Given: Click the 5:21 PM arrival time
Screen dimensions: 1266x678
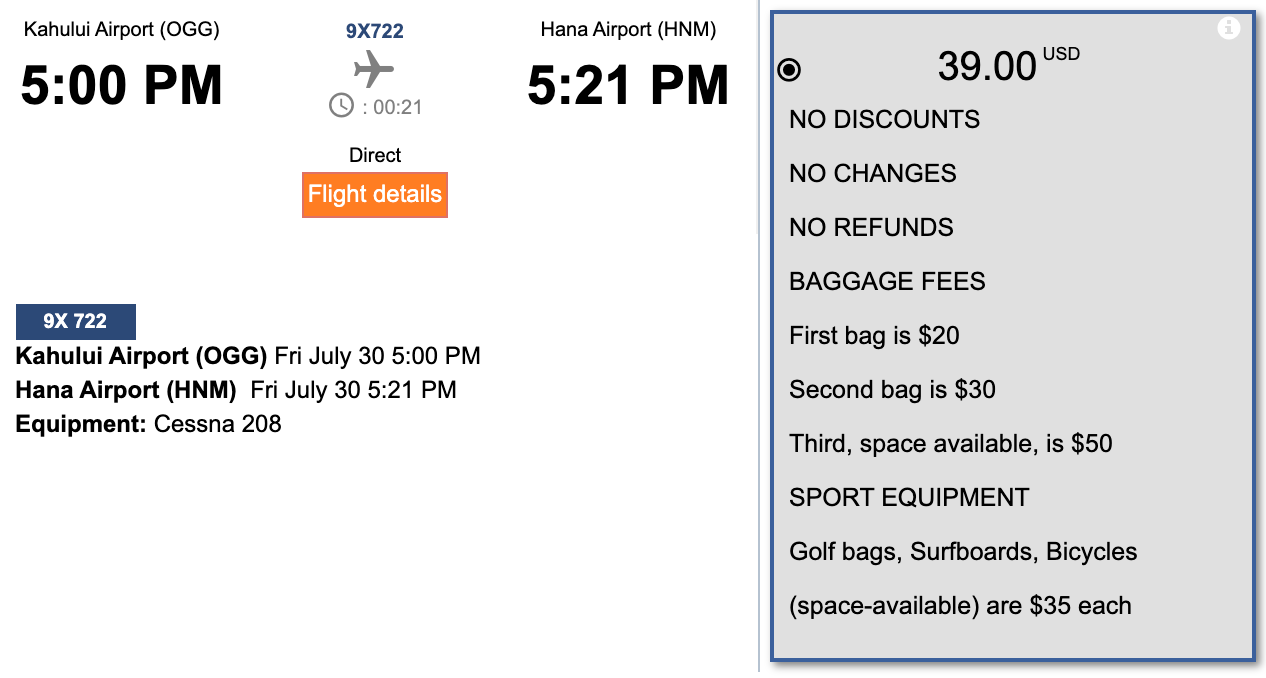Looking at the screenshot, I should [628, 86].
